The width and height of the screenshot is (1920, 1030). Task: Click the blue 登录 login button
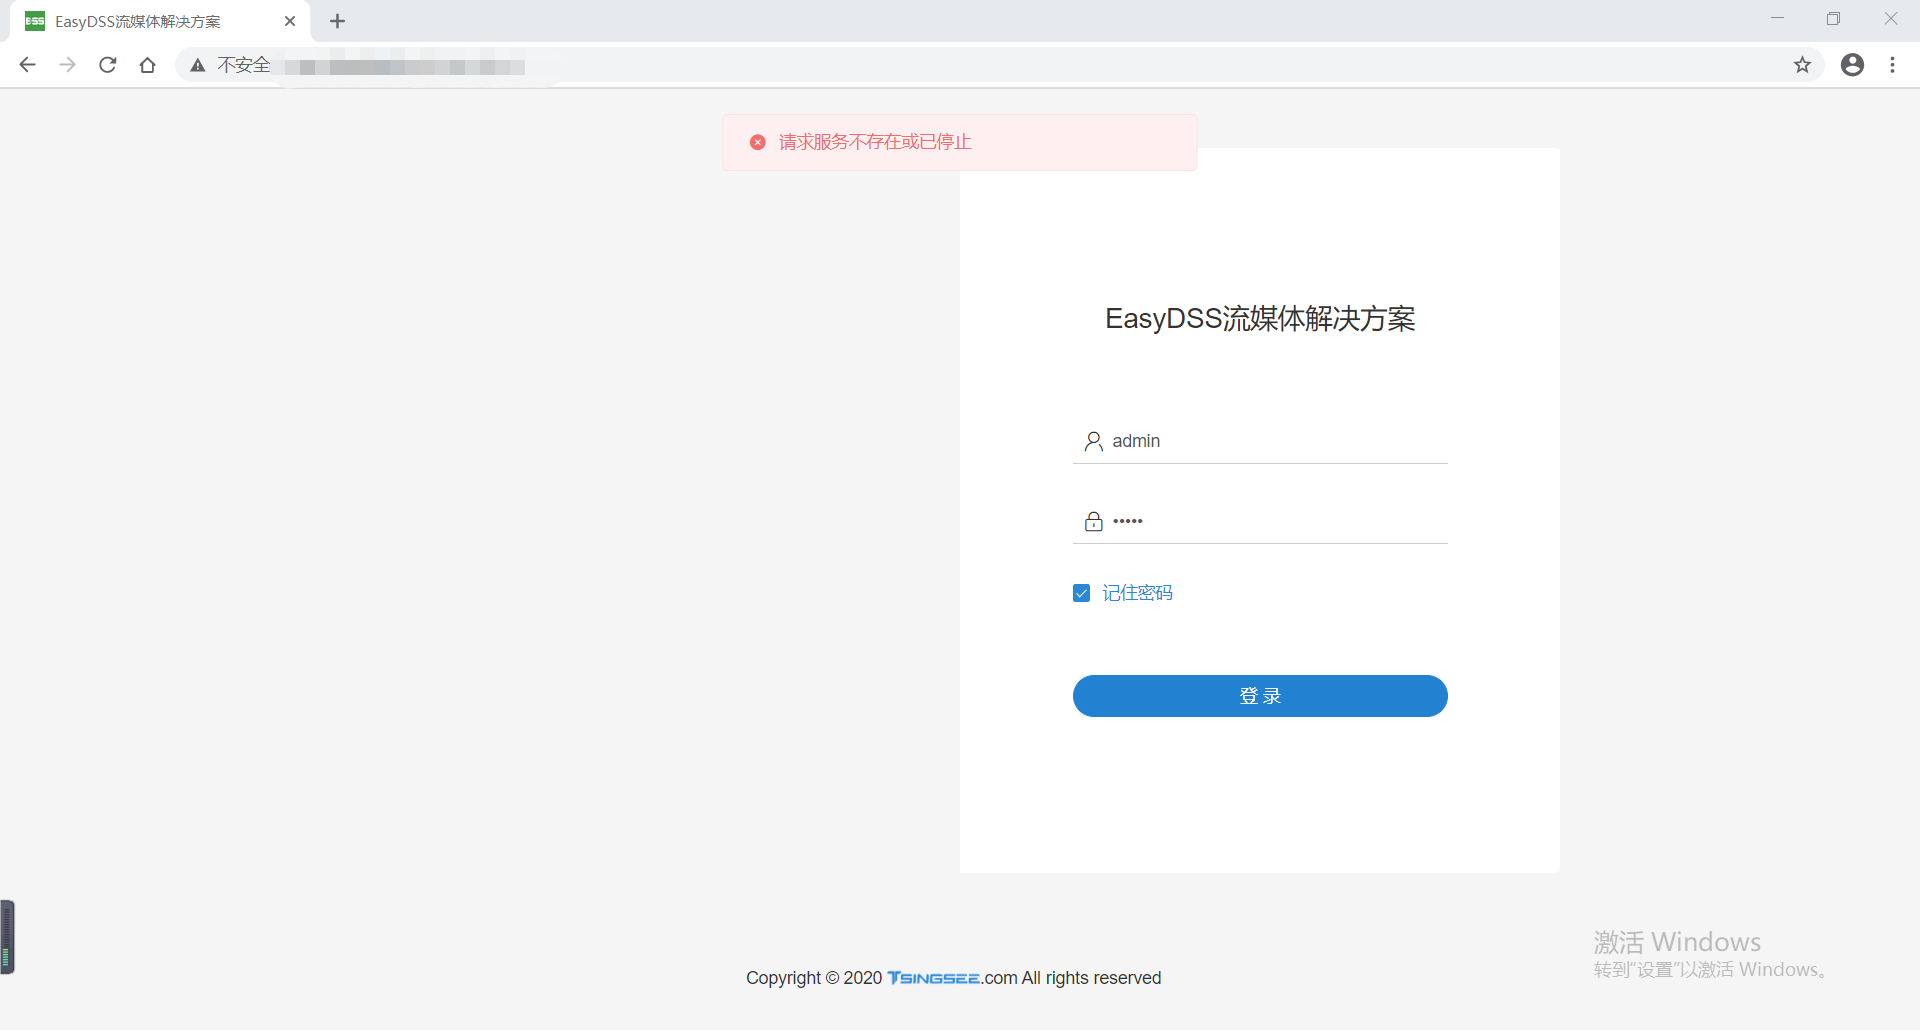pyautogui.click(x=1260, y=696)
